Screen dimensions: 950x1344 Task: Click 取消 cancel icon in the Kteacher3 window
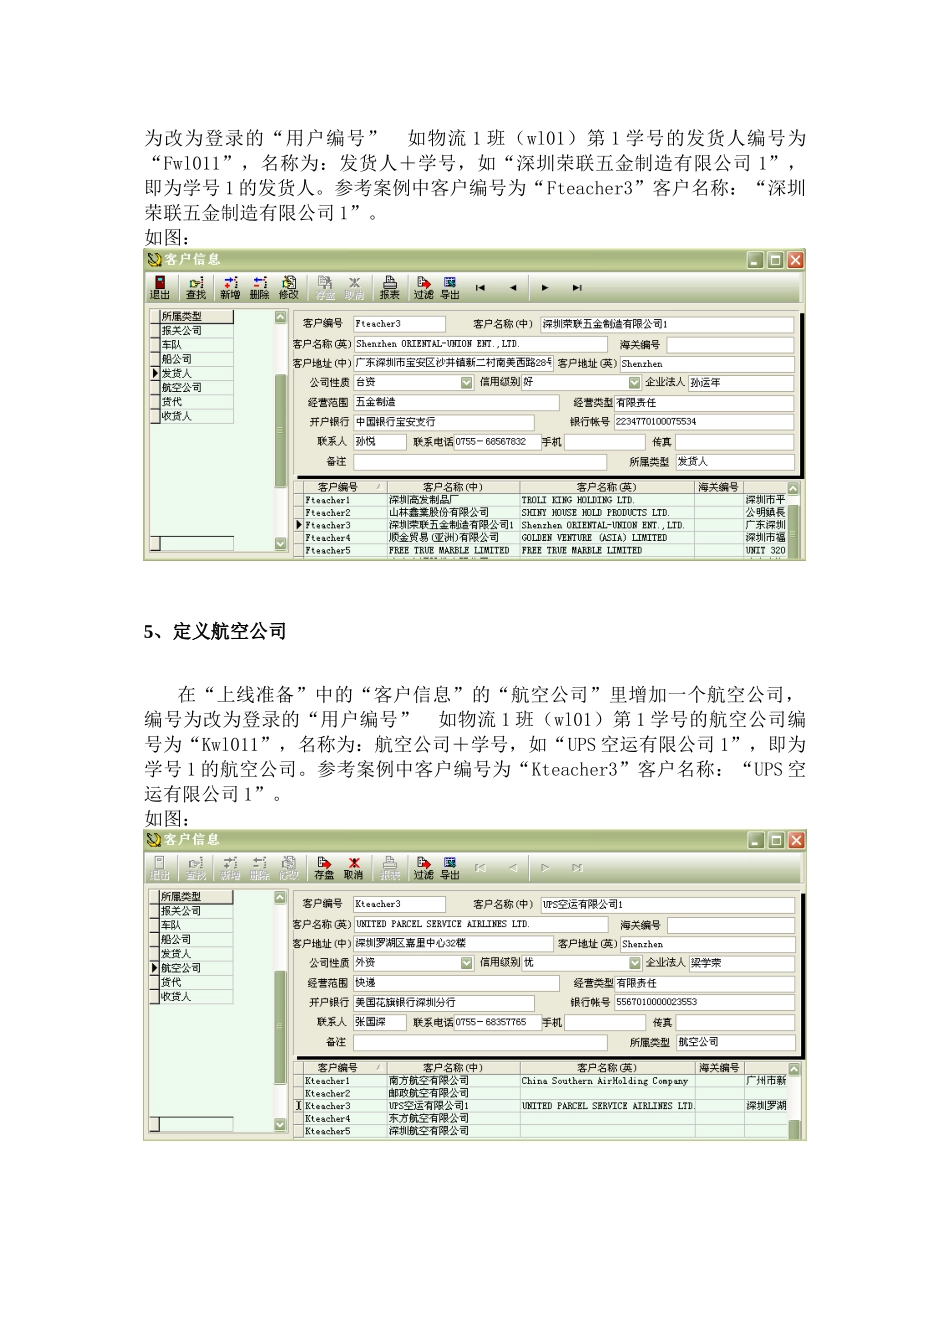click(x=353, y=867)
